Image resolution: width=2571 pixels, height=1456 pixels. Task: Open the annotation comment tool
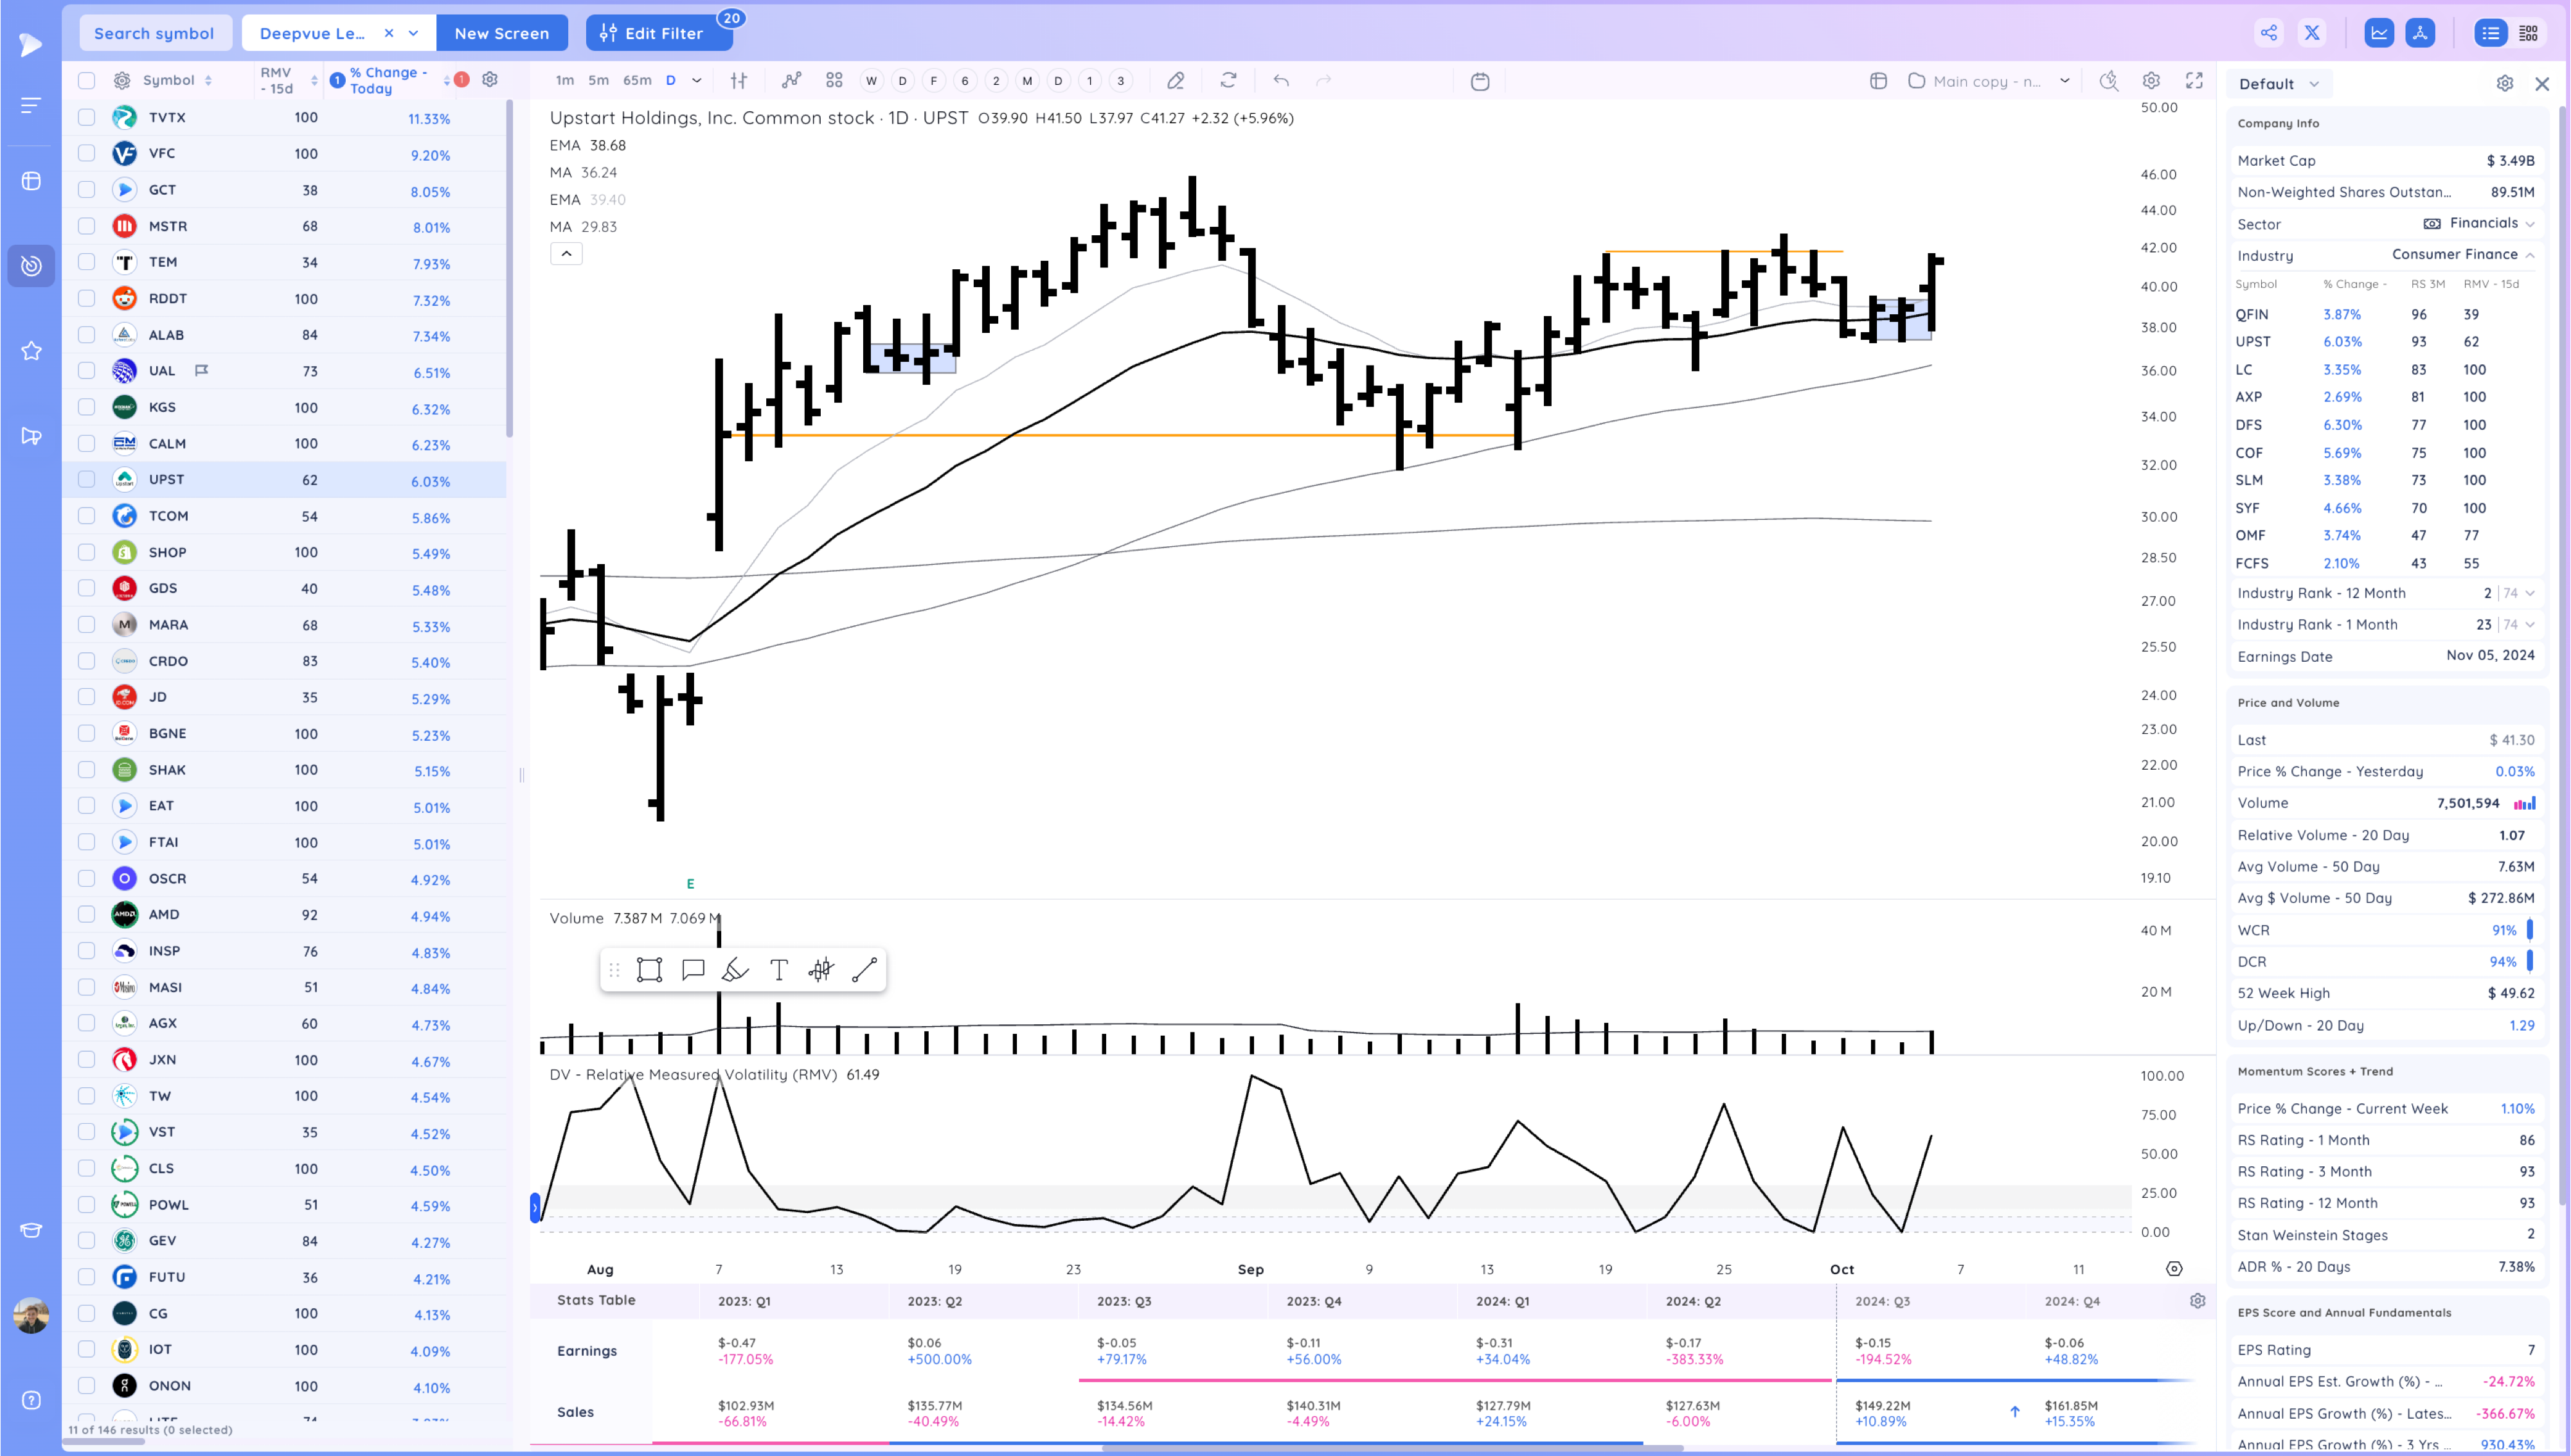point(693,968)
